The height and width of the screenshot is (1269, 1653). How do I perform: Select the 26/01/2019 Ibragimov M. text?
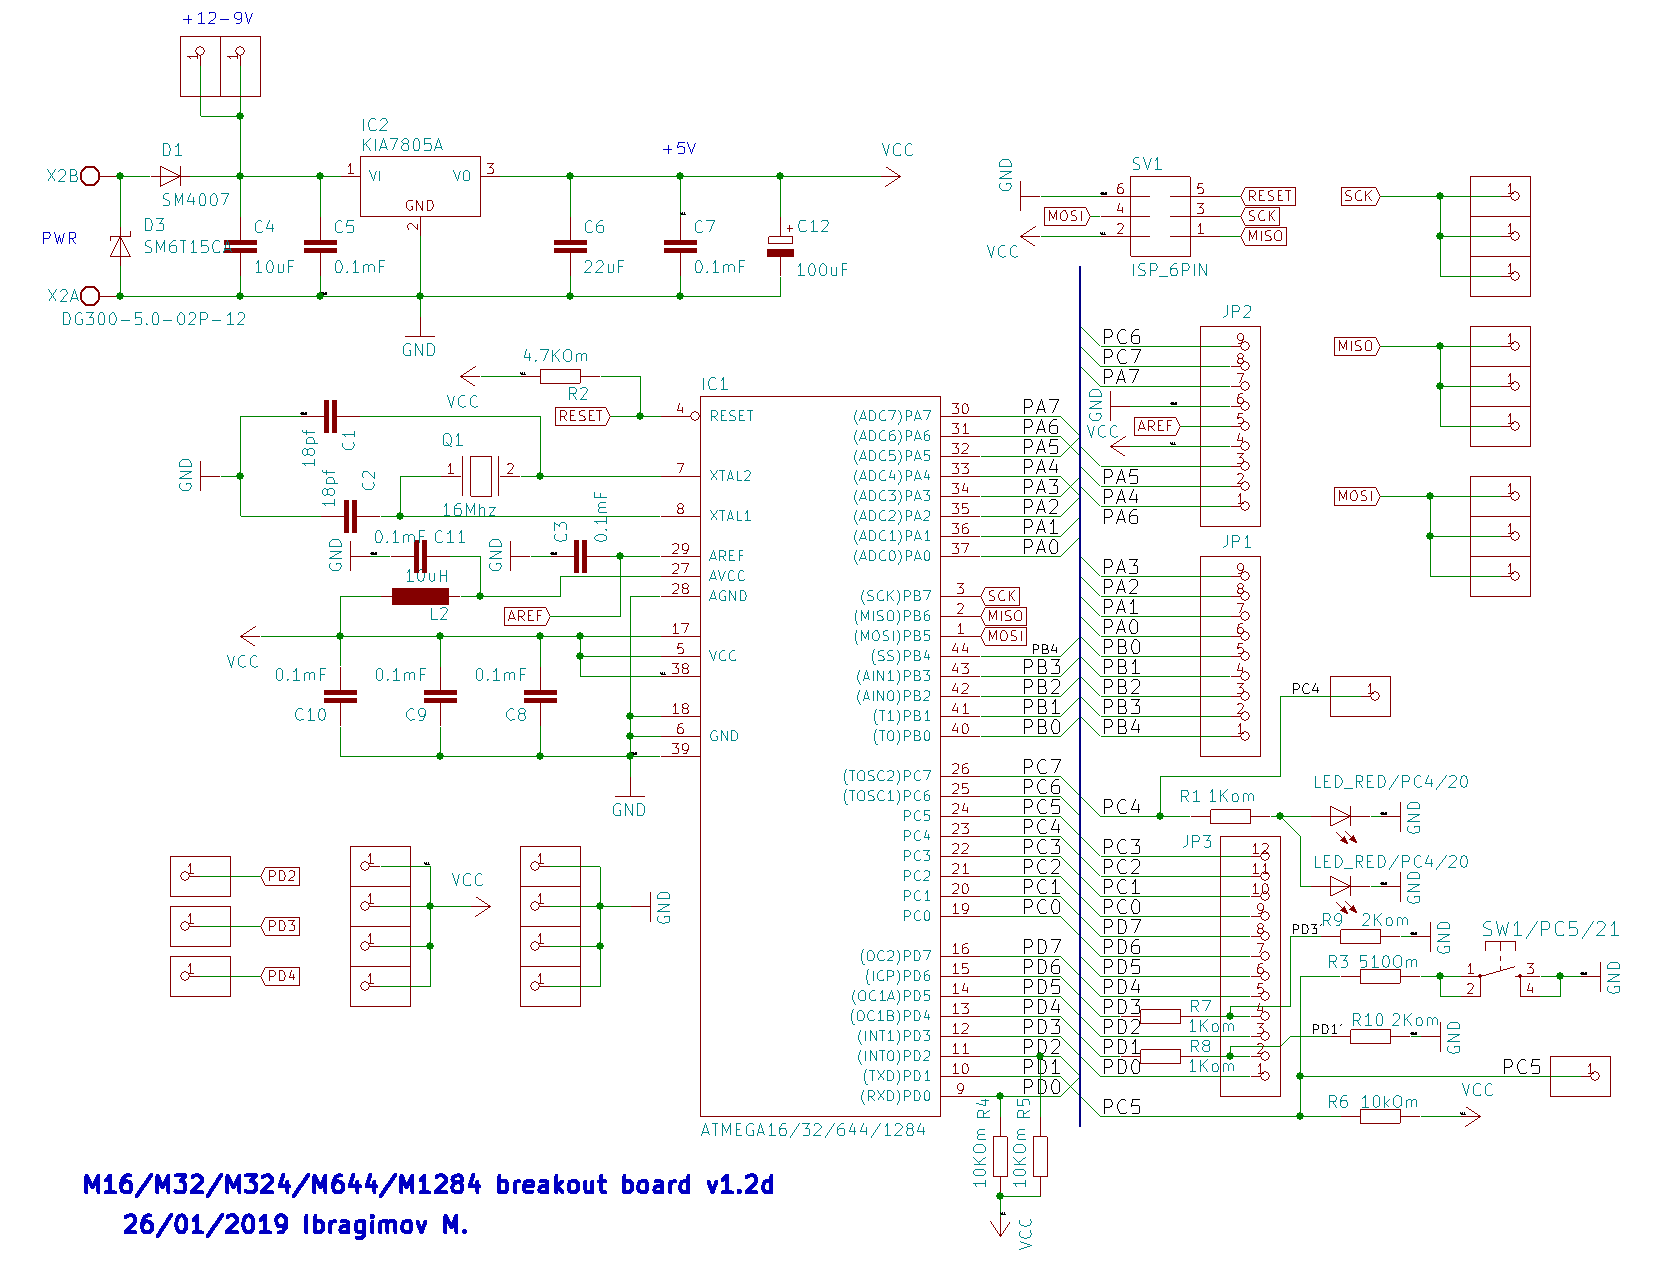296,1224
